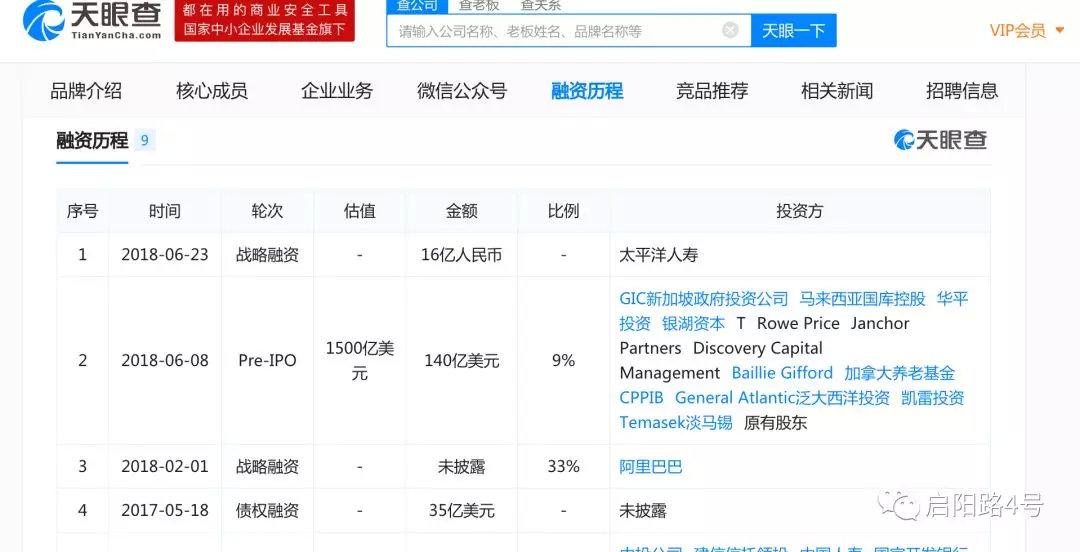The width and height of the screenshot is (1080, 552).
Task: Open the 招聘信息 tab
Action: coord(962,90)
